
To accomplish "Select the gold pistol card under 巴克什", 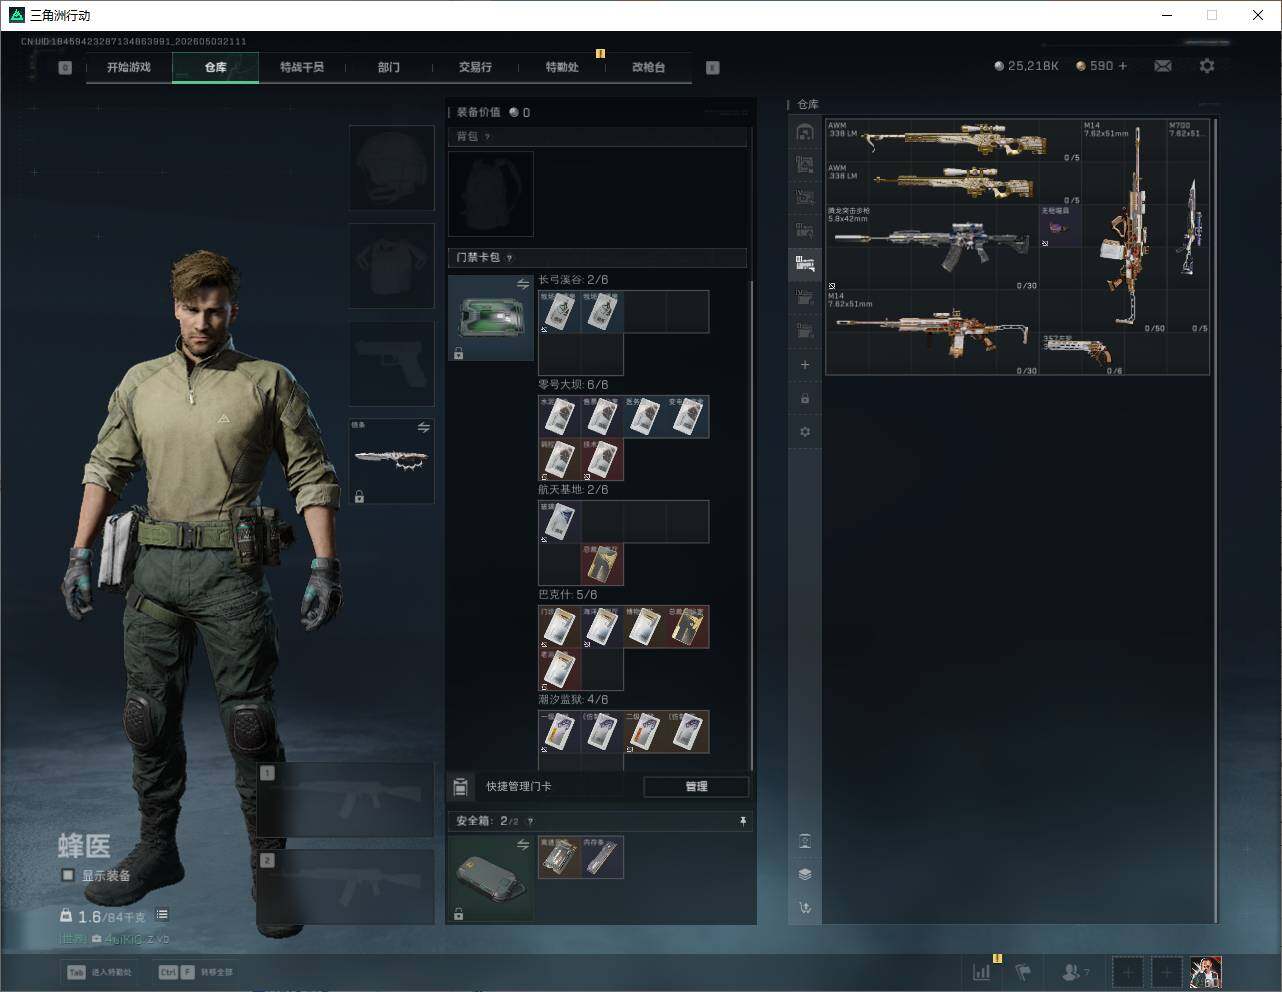I will coord(688,627).
